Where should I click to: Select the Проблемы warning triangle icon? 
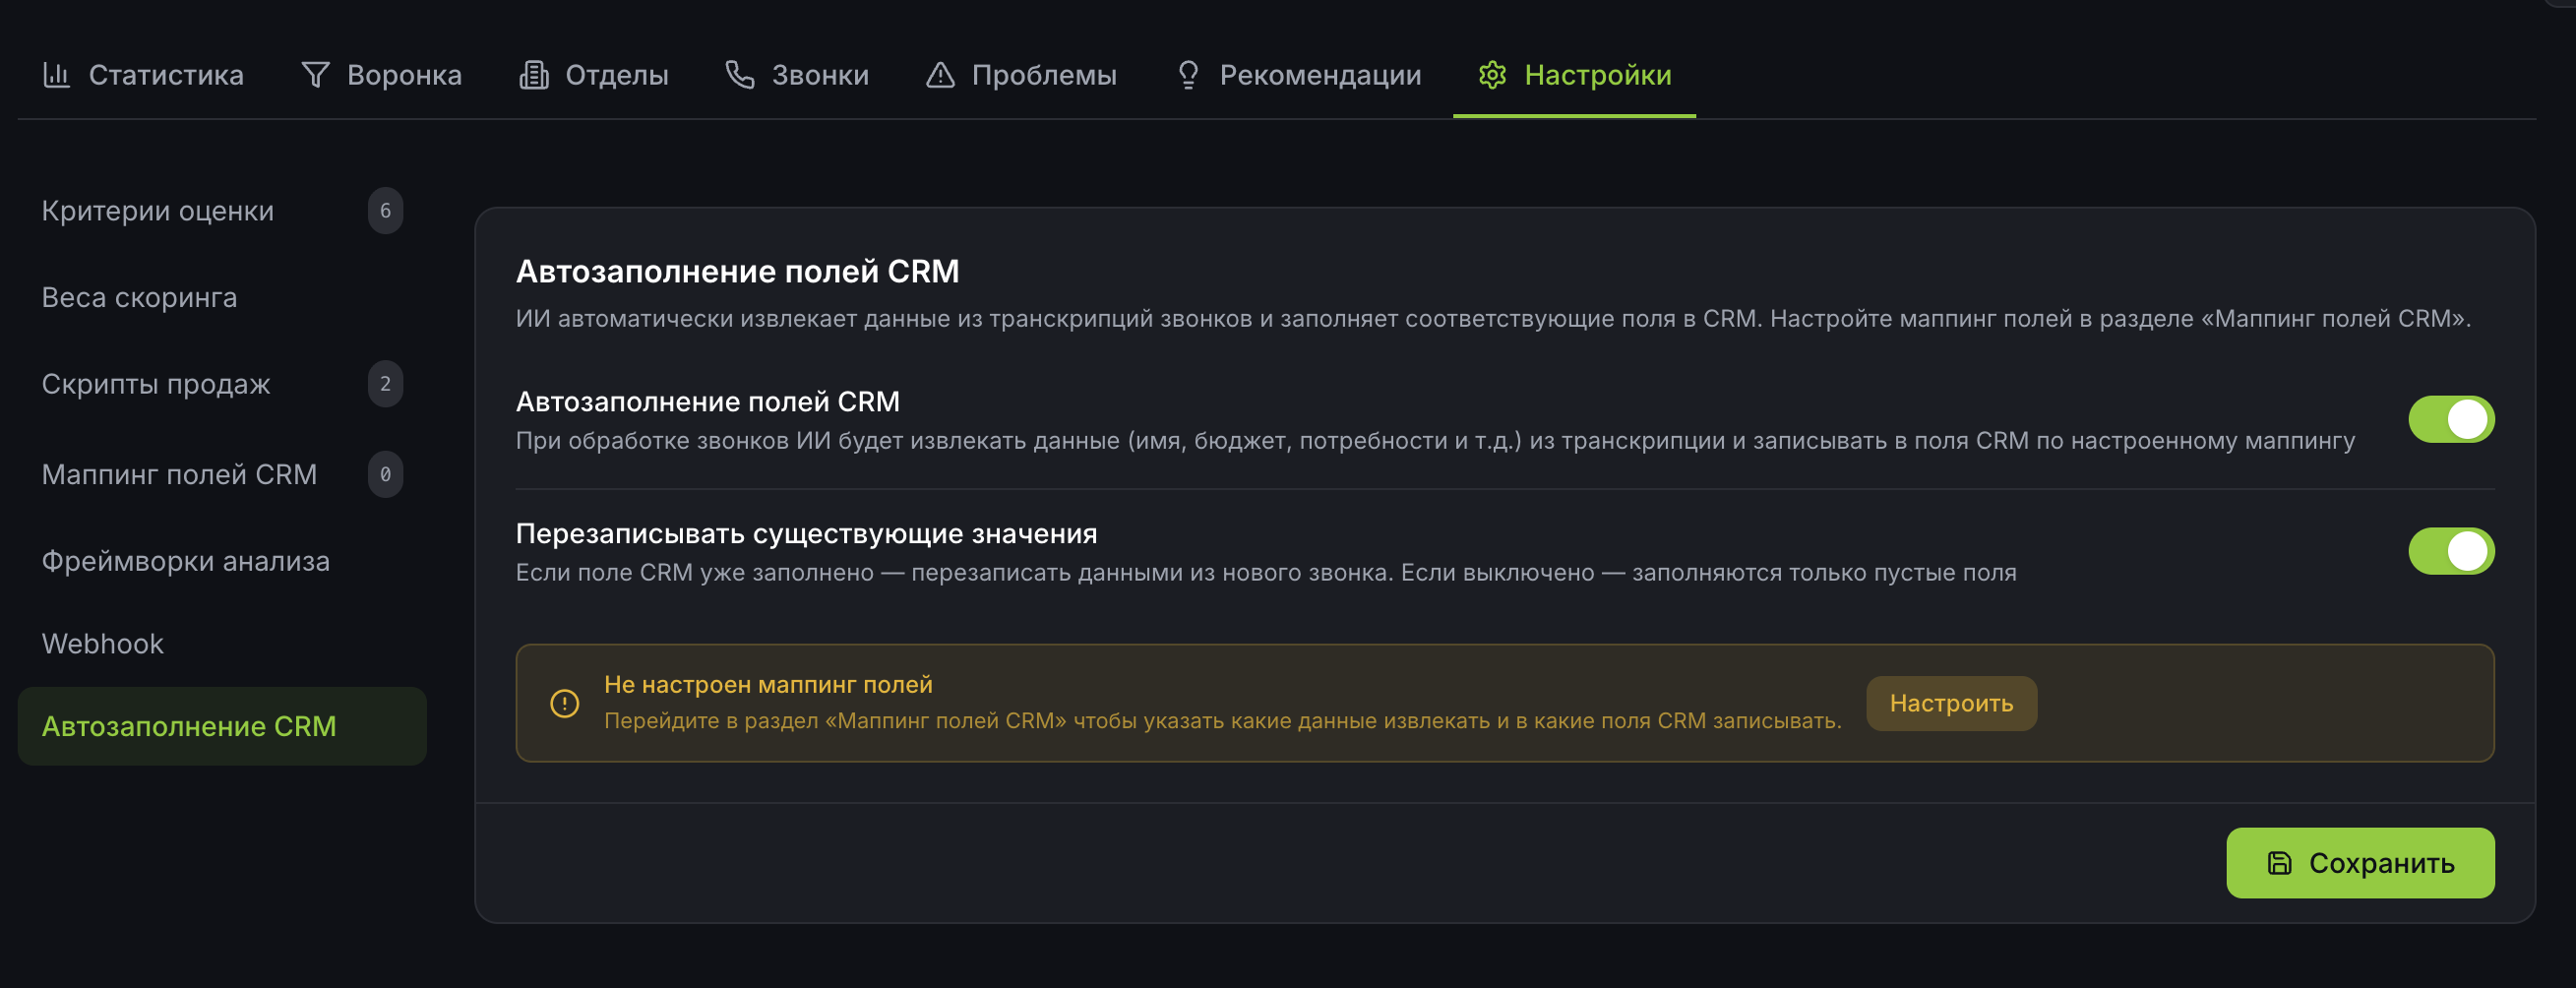tap(940, 74)
